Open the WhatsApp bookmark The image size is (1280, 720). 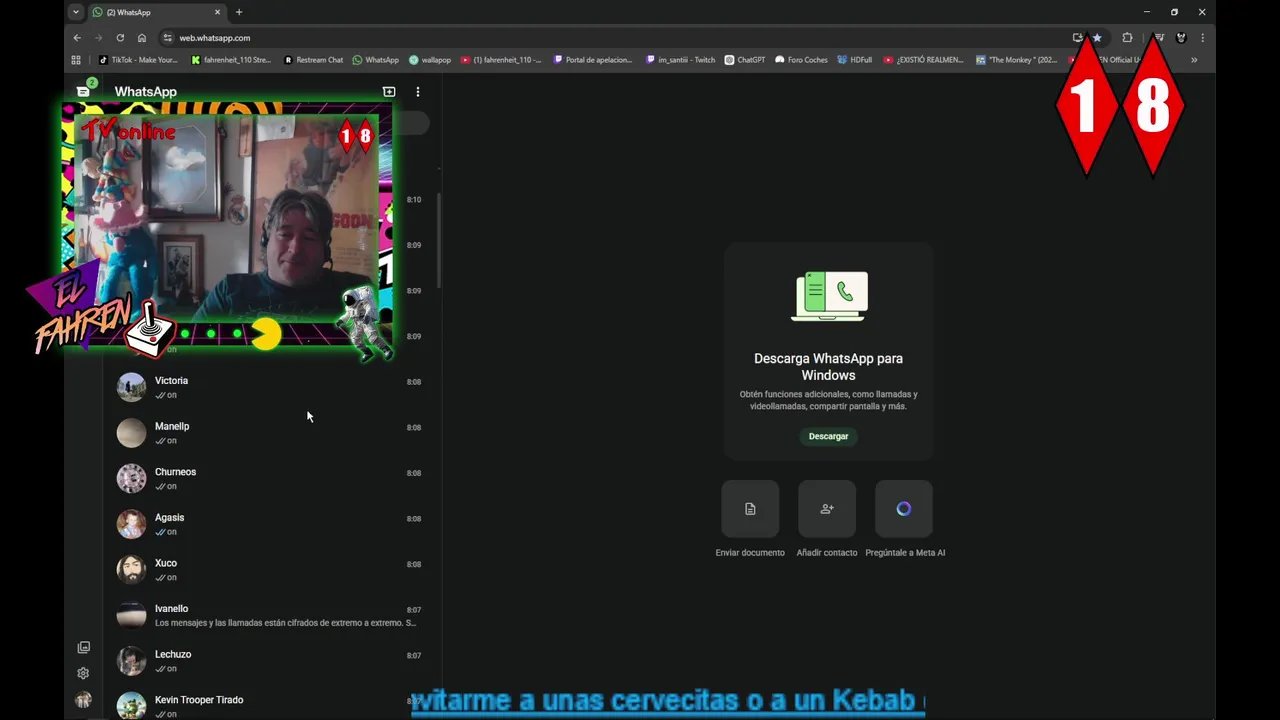point(375,60)
